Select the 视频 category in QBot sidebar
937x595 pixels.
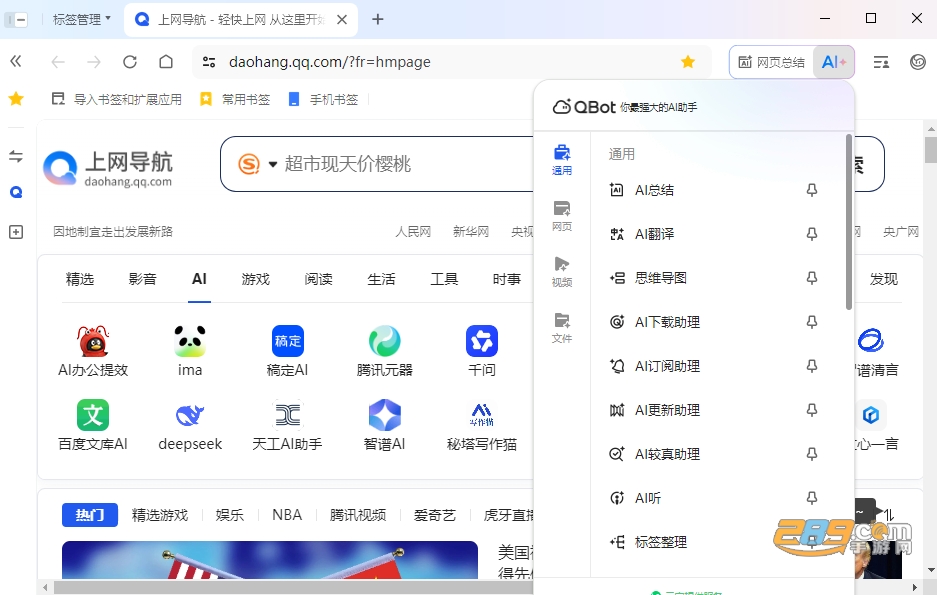(x=562, y=272)
